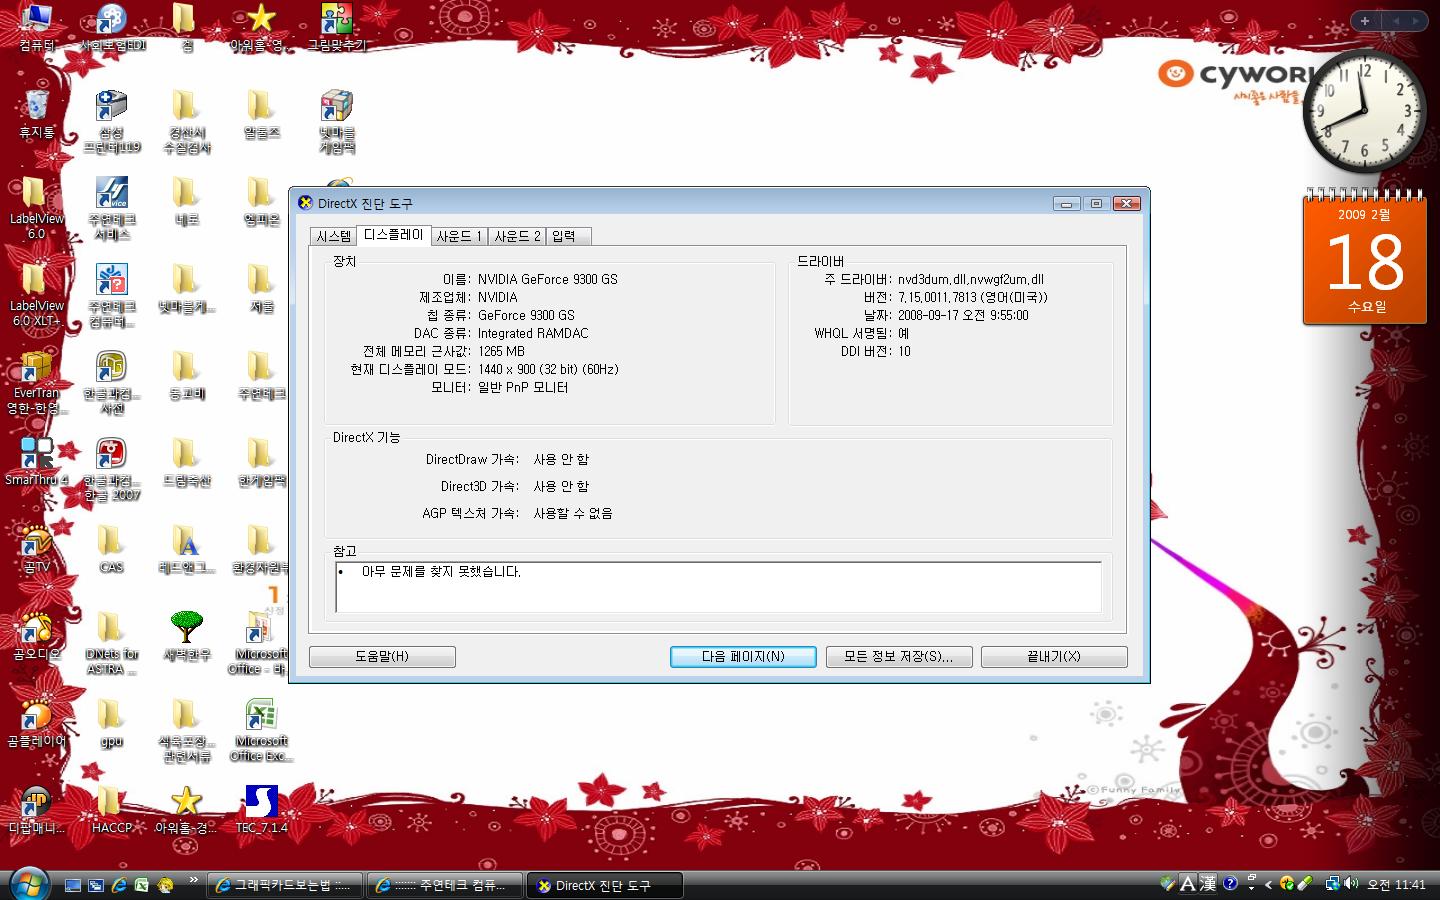Open the 알툴즈 folder

pyautogui.click(x=261, y=114)
